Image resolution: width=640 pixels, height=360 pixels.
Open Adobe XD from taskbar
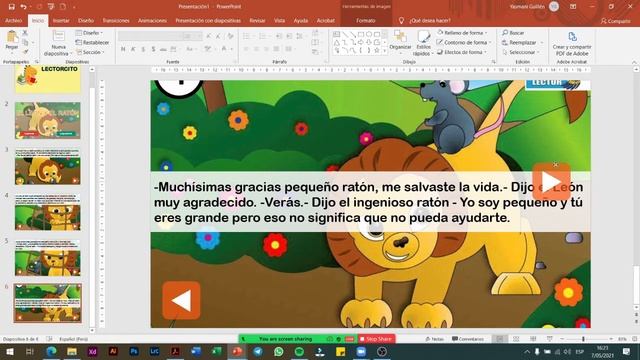coord(92,351)
